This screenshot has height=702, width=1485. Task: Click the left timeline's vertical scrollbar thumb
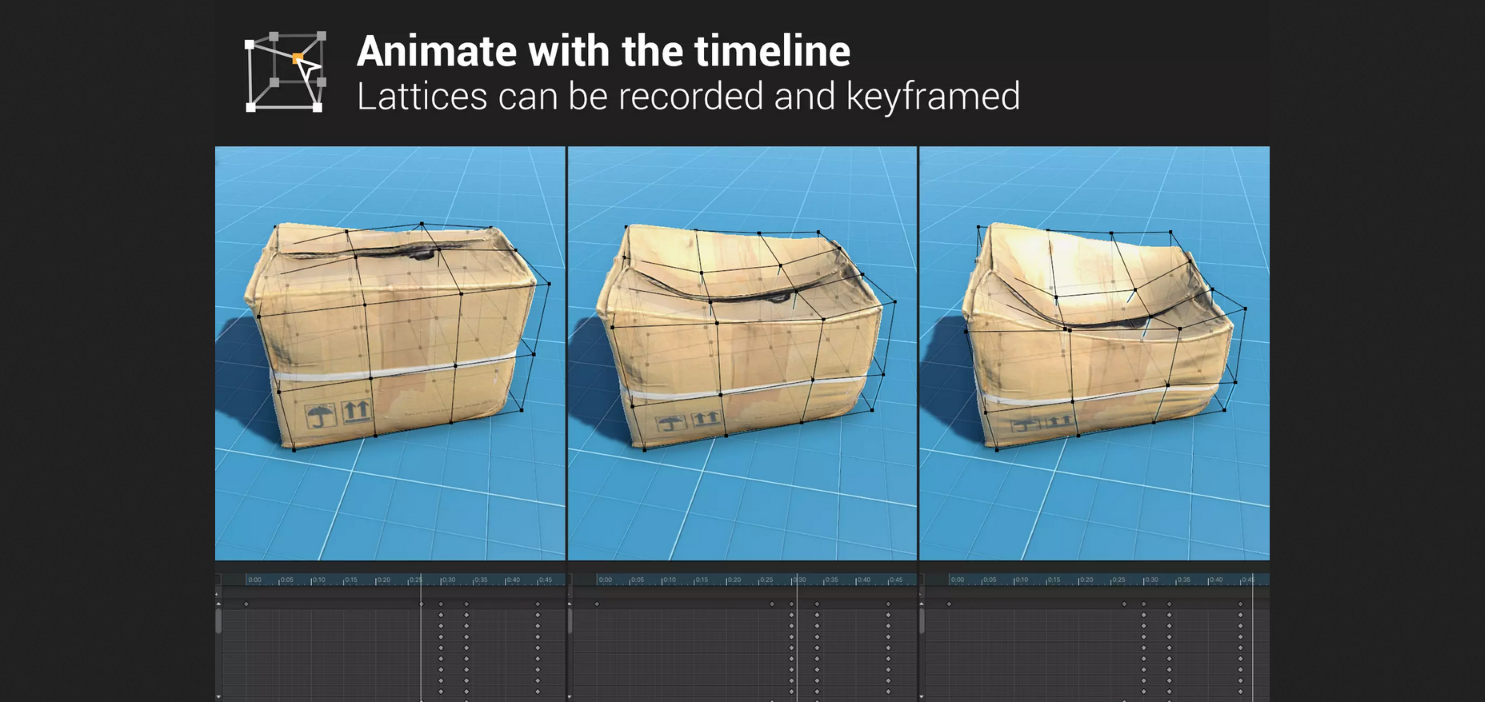point(219,621)
